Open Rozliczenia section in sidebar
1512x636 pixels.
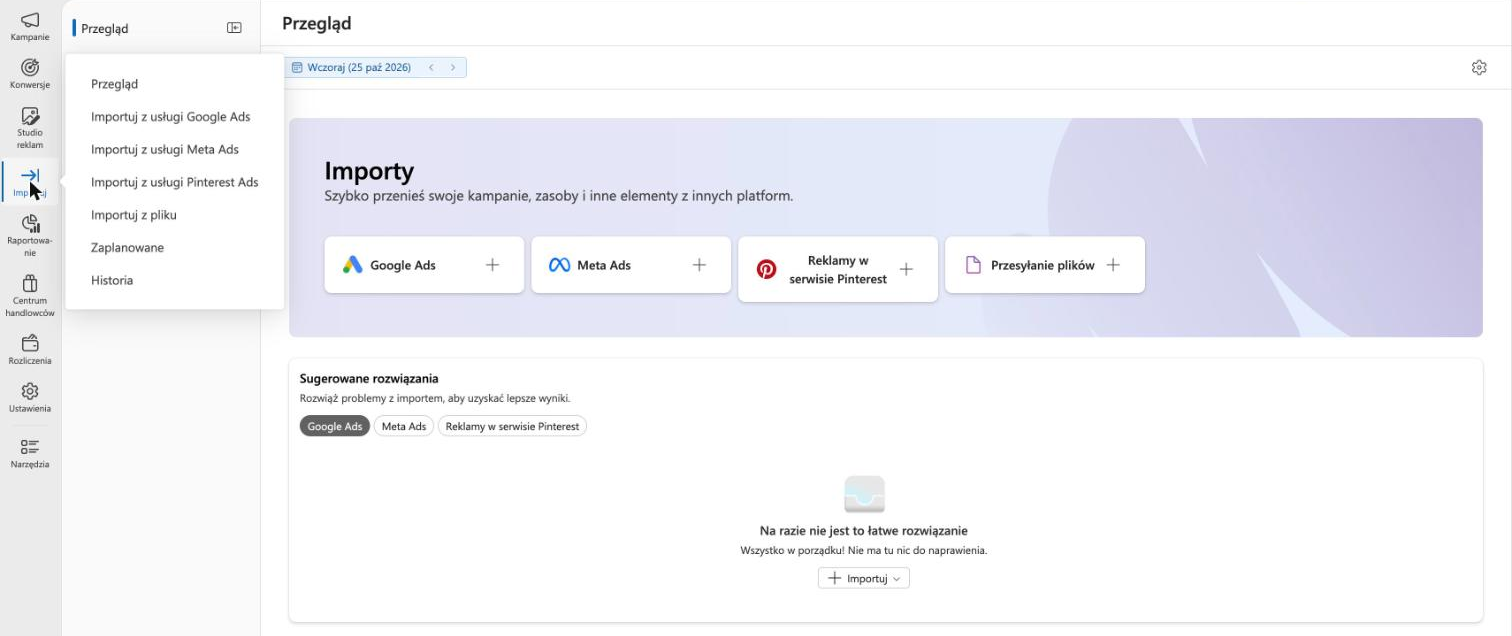click(x=30, y=350)
